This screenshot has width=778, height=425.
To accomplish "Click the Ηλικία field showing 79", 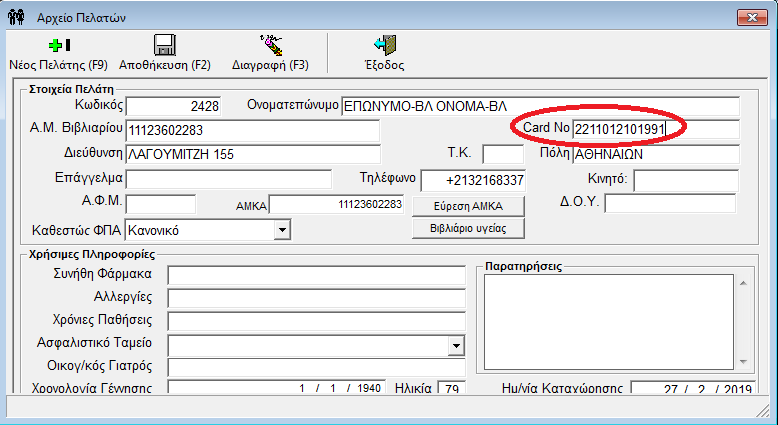I will pyautogui.click(x=452, y=388).
